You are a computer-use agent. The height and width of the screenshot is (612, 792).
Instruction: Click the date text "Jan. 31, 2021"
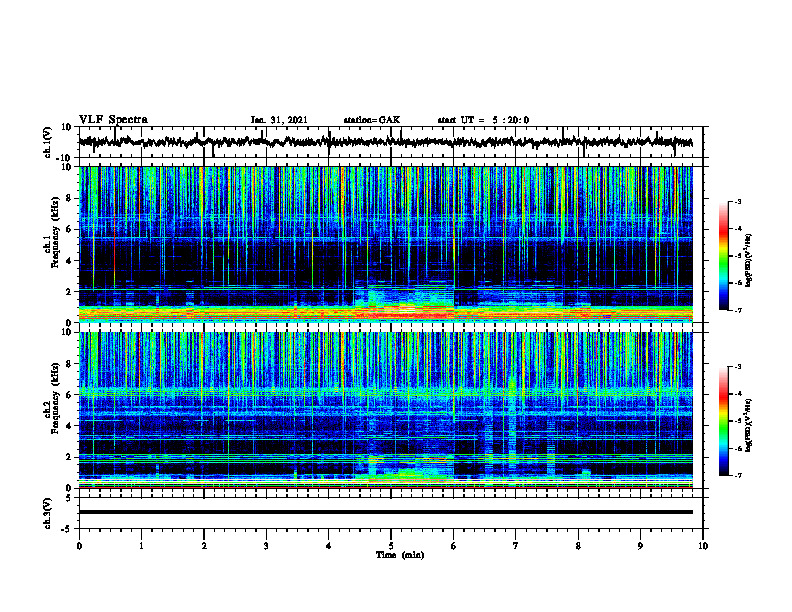pos(279,120)
